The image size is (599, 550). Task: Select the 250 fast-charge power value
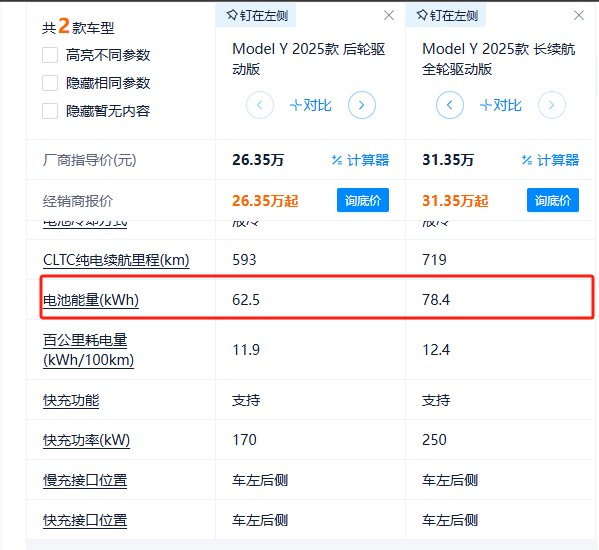point(434,440)
